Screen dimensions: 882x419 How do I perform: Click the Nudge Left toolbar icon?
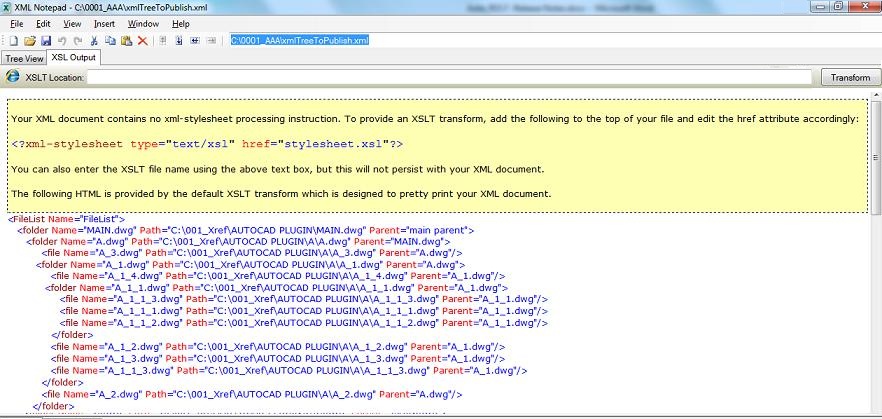pyautogui.click(x=194, y=41)
